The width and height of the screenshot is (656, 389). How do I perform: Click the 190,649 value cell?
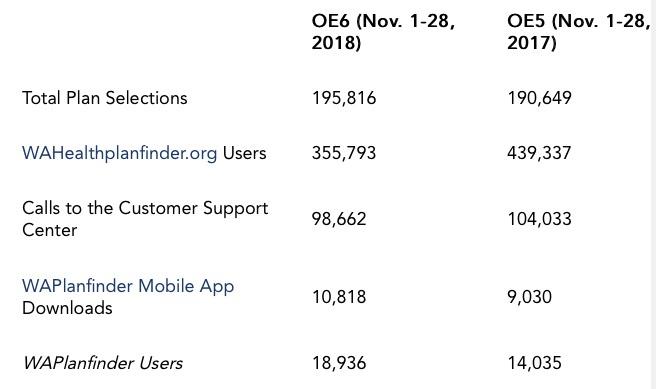(x=539, y=98)
